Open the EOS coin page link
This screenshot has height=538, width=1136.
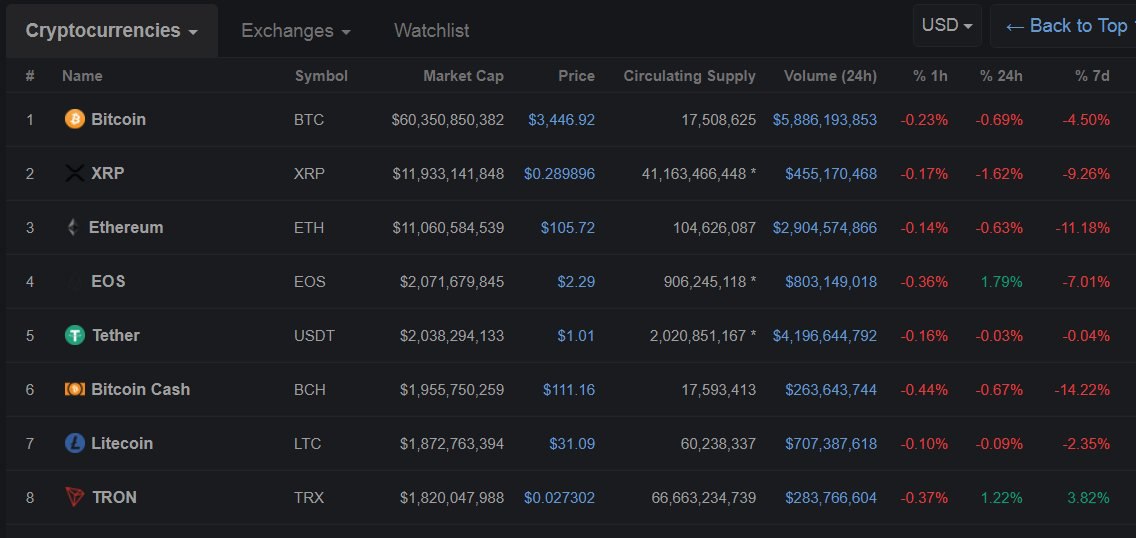(x=108, y=281)
